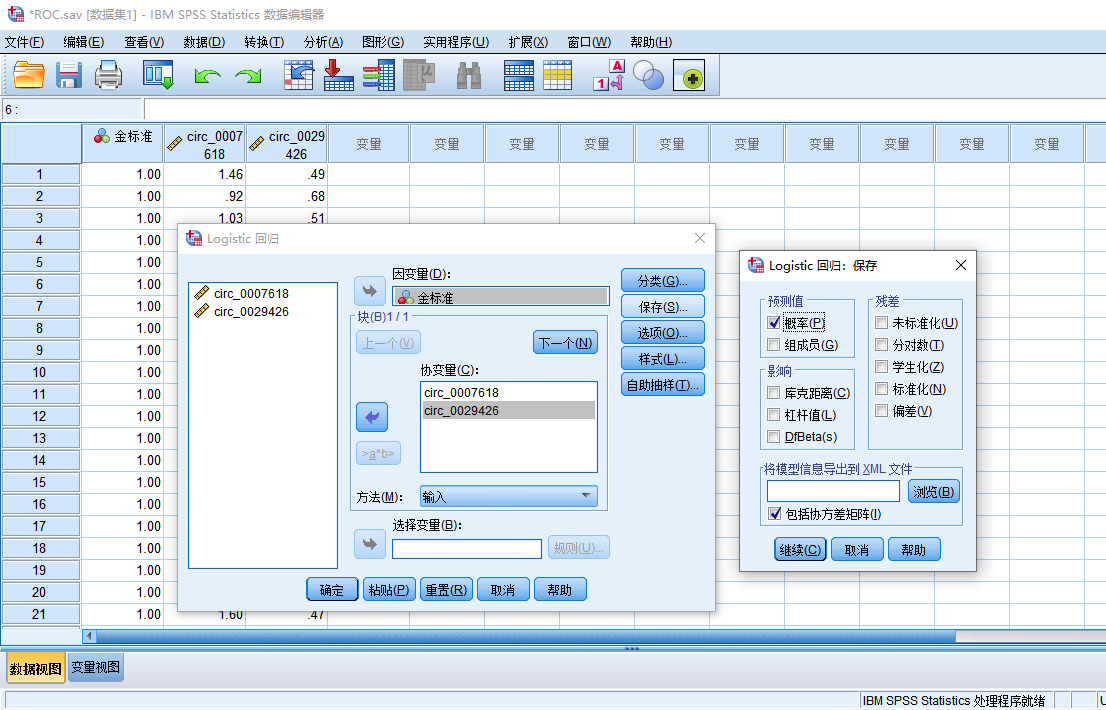
Task: Click the 金标准 column header
Action: (123, 144)
